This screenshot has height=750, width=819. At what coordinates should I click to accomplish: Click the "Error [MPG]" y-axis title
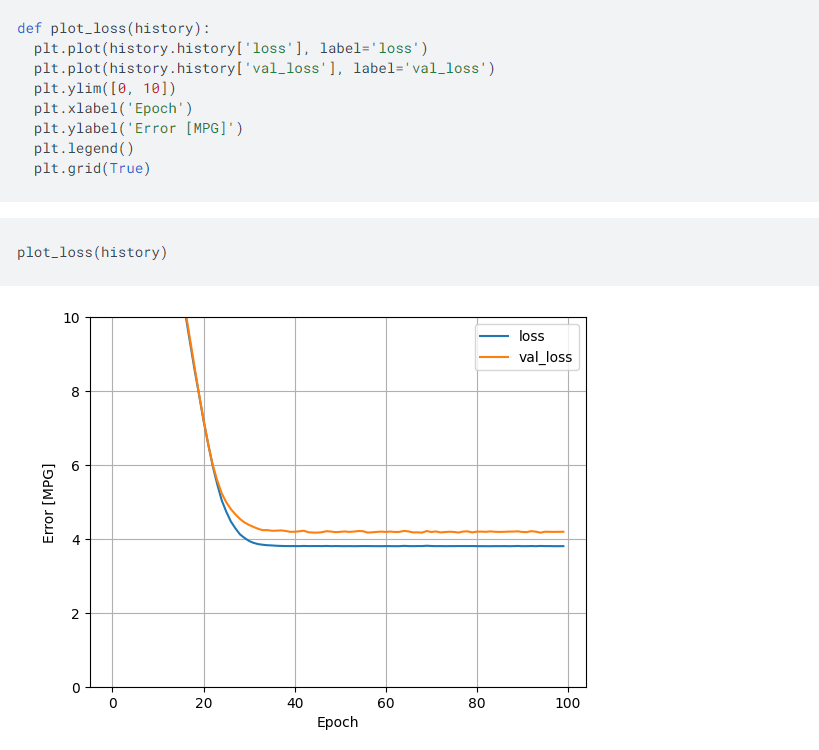click(x=48, y=502)
